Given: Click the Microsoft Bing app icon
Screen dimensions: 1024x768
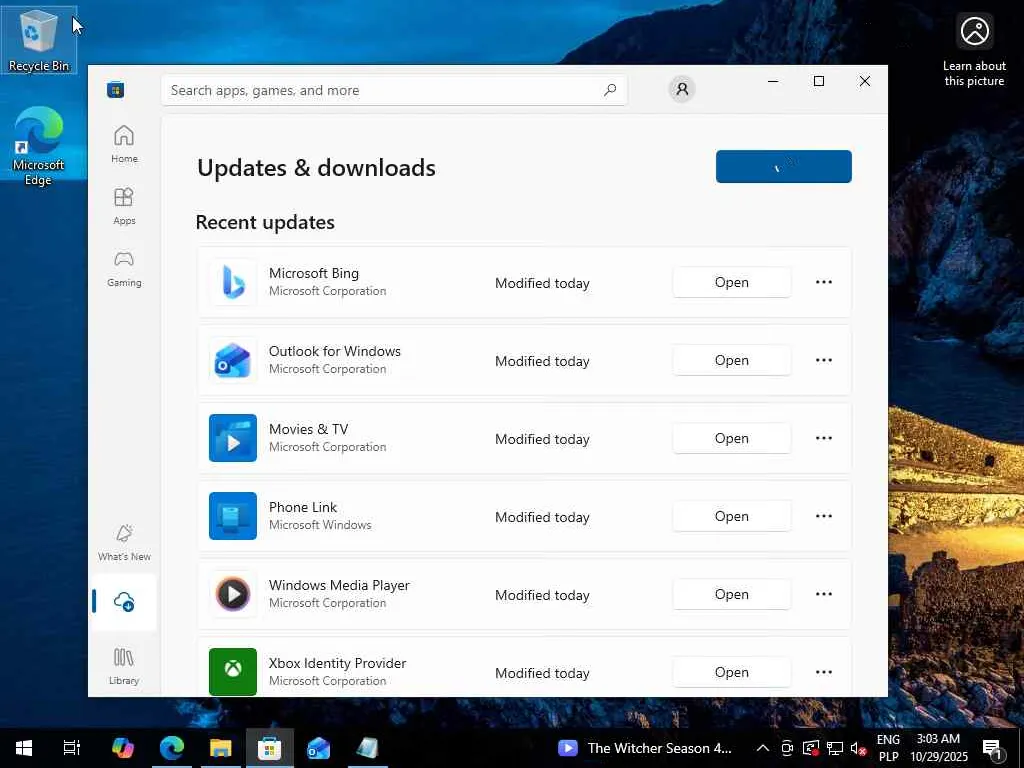Looking at the screenshot, I should [x=232, y=282].
